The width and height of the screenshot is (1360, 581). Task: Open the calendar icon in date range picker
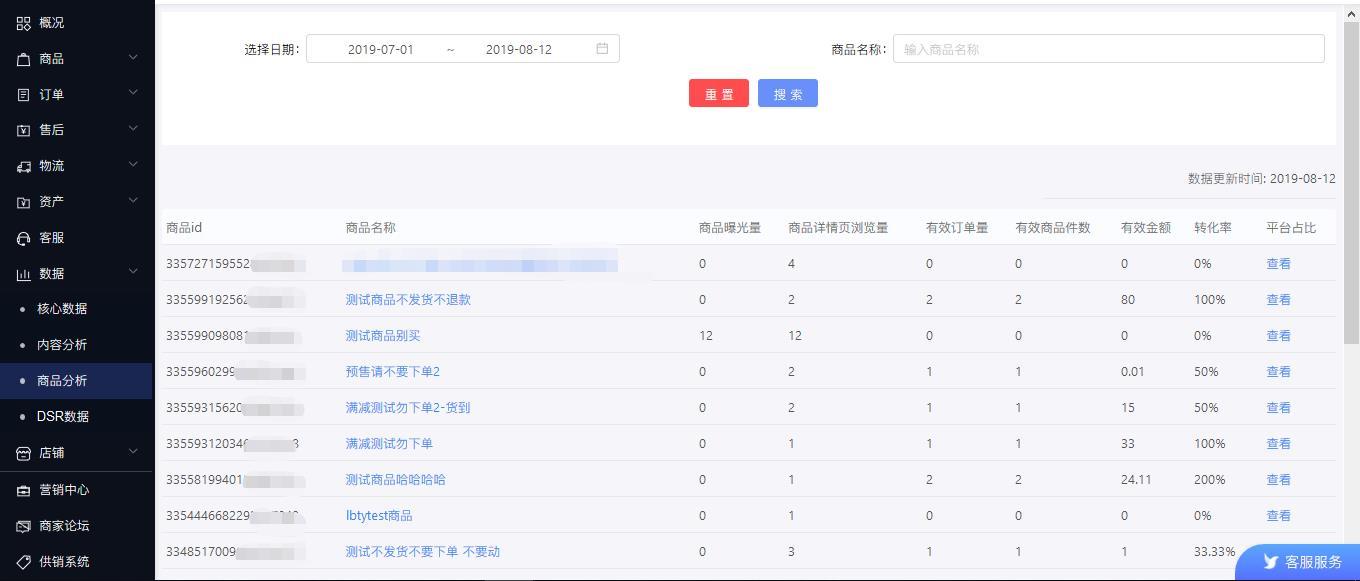(602, 48)
